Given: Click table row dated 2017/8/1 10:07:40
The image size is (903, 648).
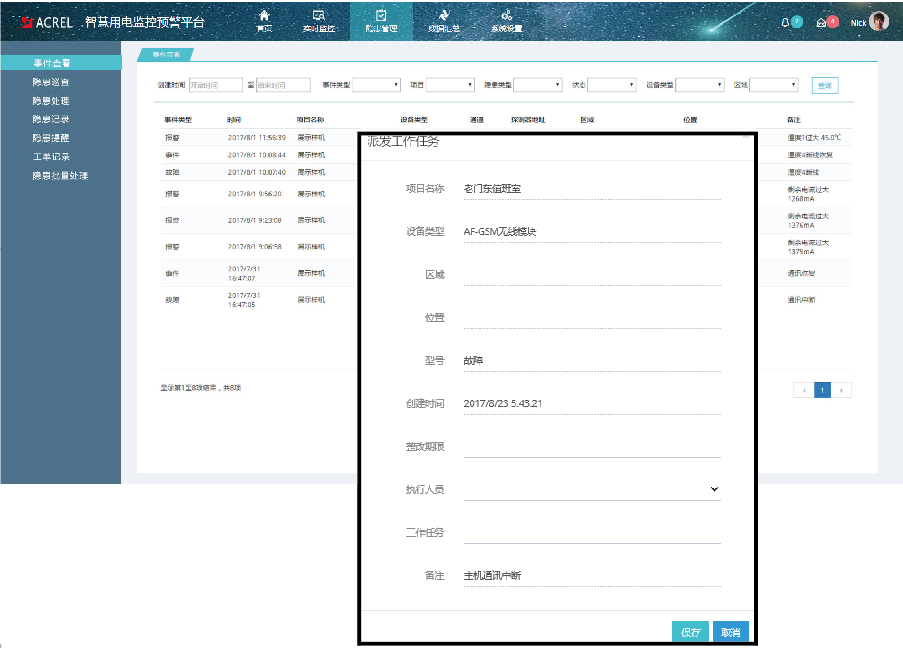Looking at the screenshot, I should (x=259, y=172).
